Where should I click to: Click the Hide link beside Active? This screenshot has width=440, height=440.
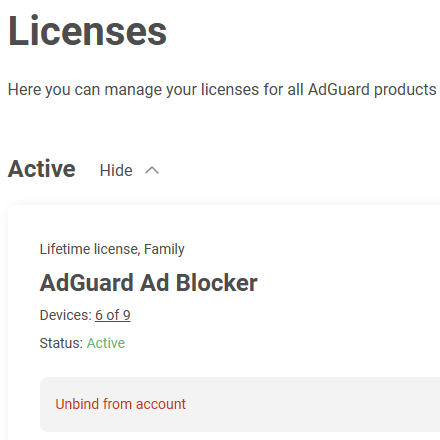tap(116, 170)
